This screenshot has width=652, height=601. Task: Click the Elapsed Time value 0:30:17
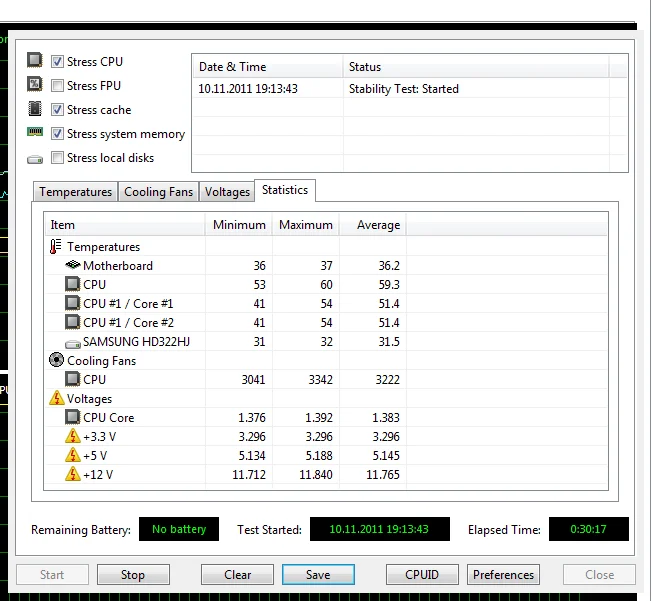pos(589,529)
